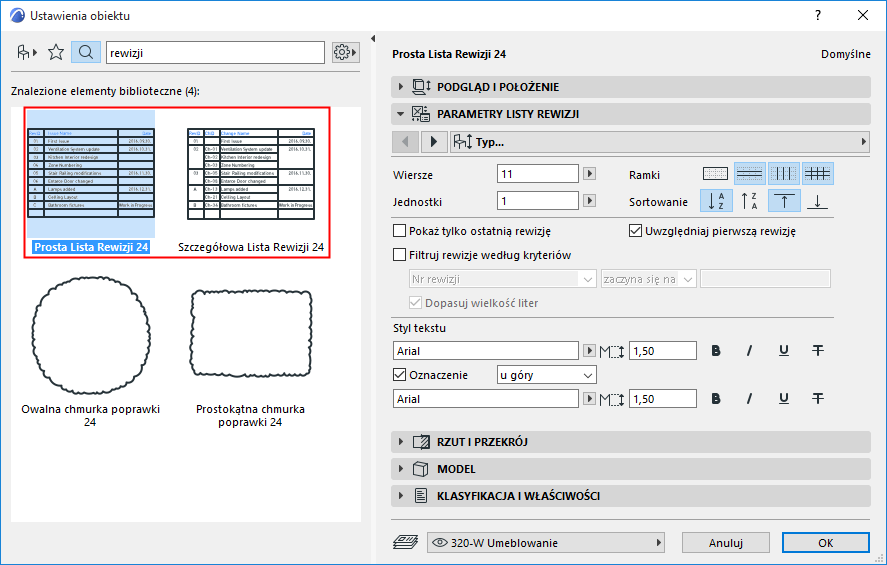Open the Typ... parameter page menu
887x565 pixels.
pyautogui.click(x=660, y=142)
